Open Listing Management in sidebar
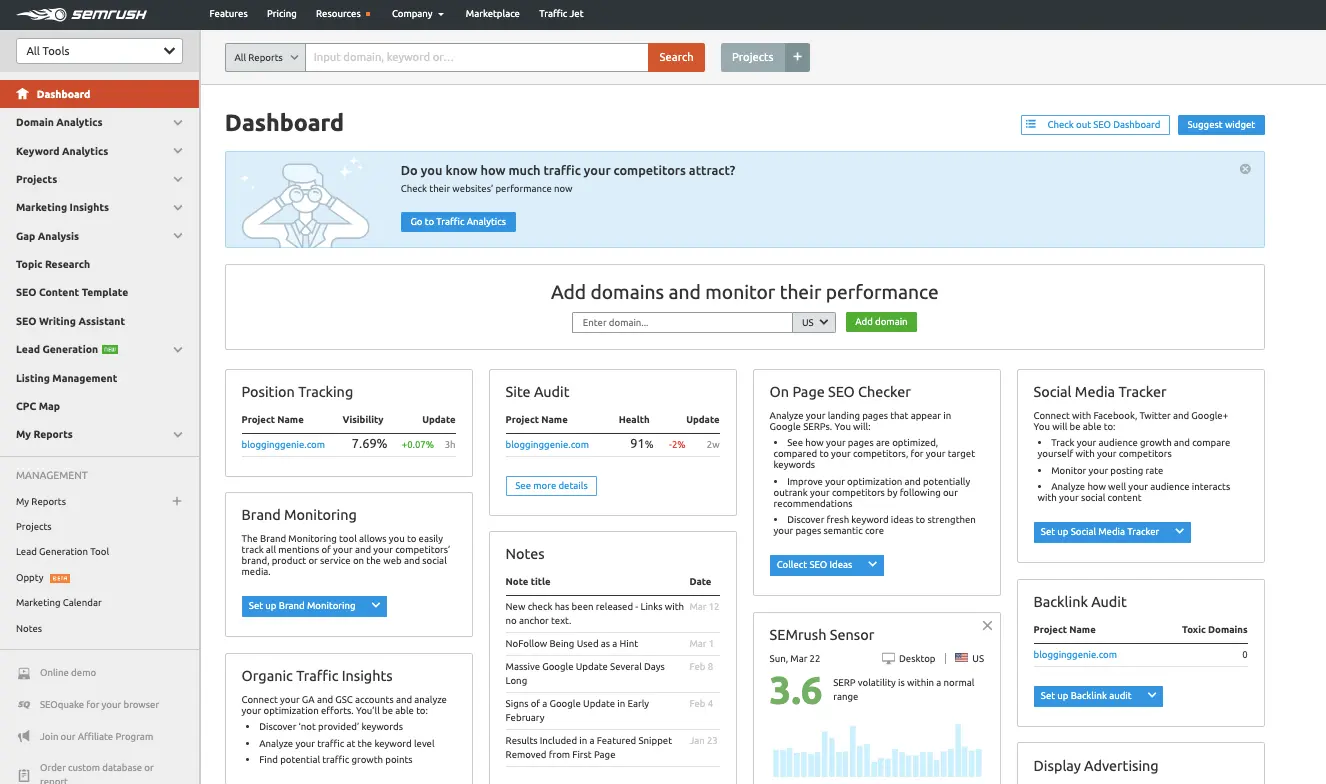 pos(66,378)
